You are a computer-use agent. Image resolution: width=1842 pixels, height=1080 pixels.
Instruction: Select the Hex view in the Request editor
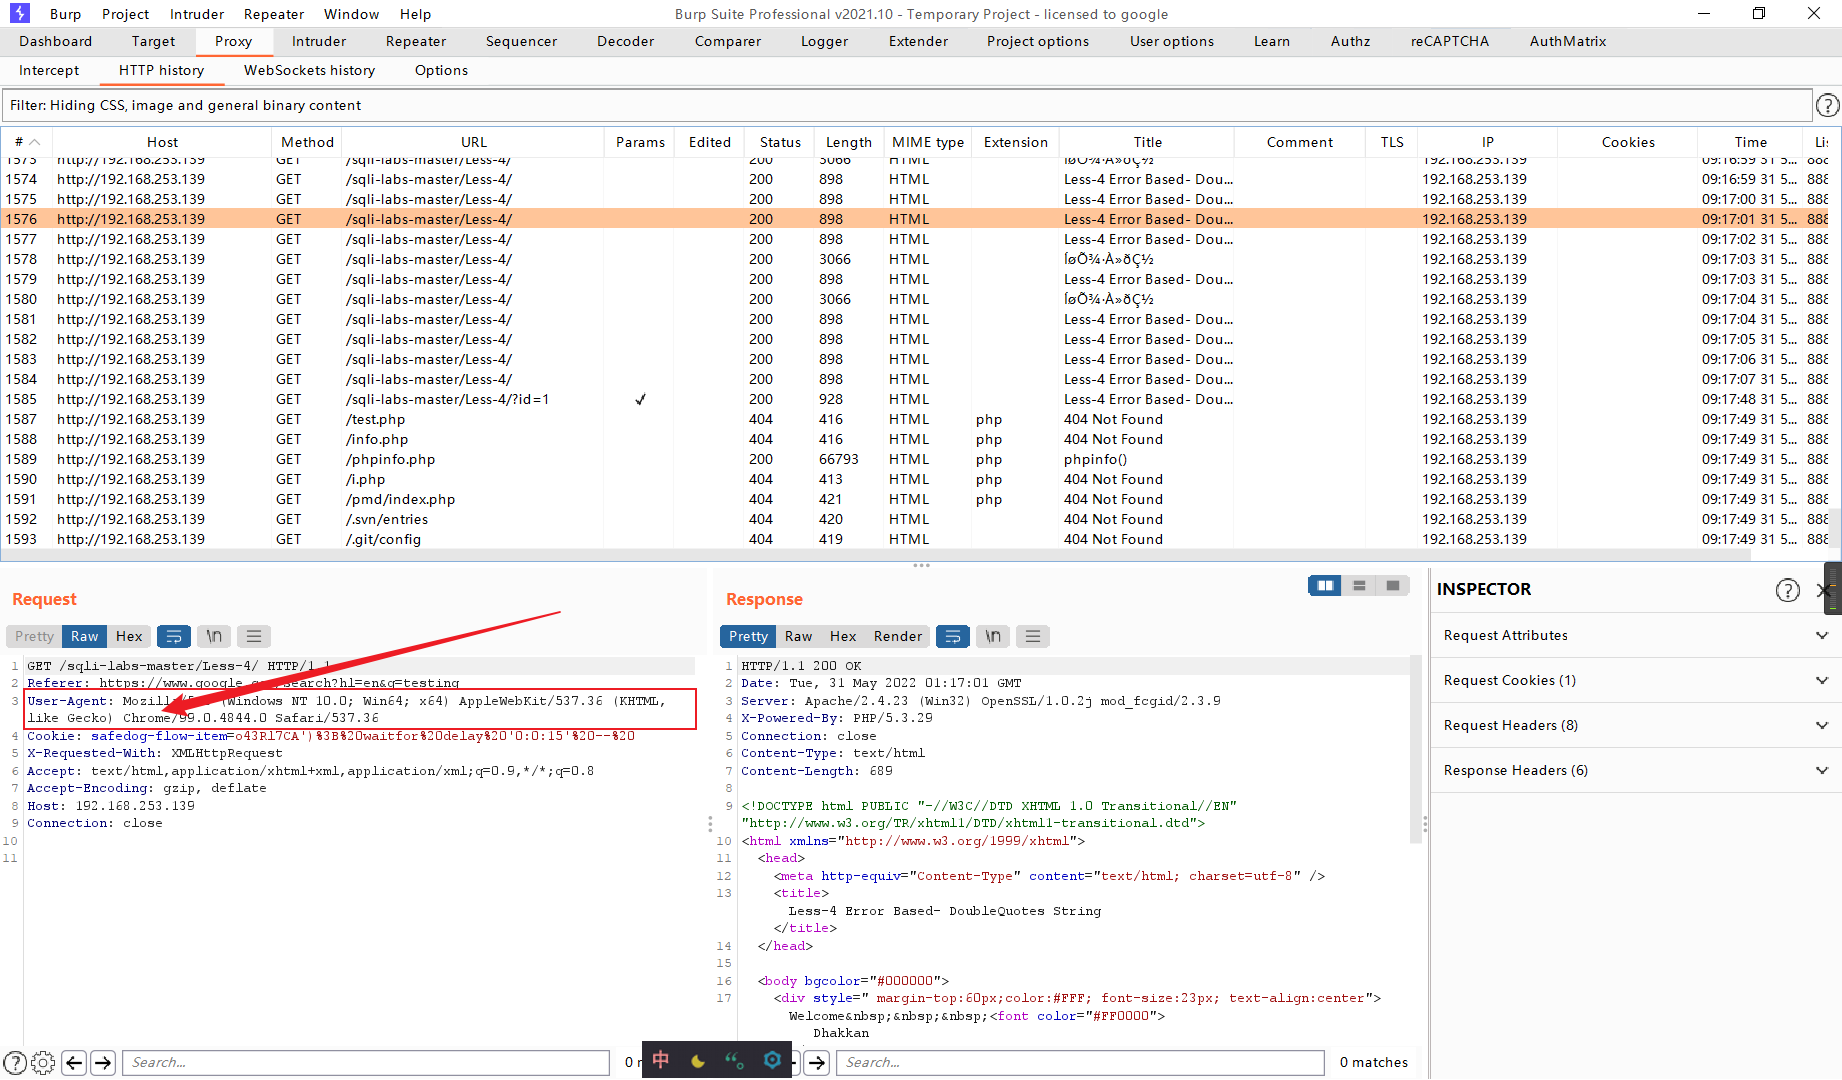coord(129,636)
